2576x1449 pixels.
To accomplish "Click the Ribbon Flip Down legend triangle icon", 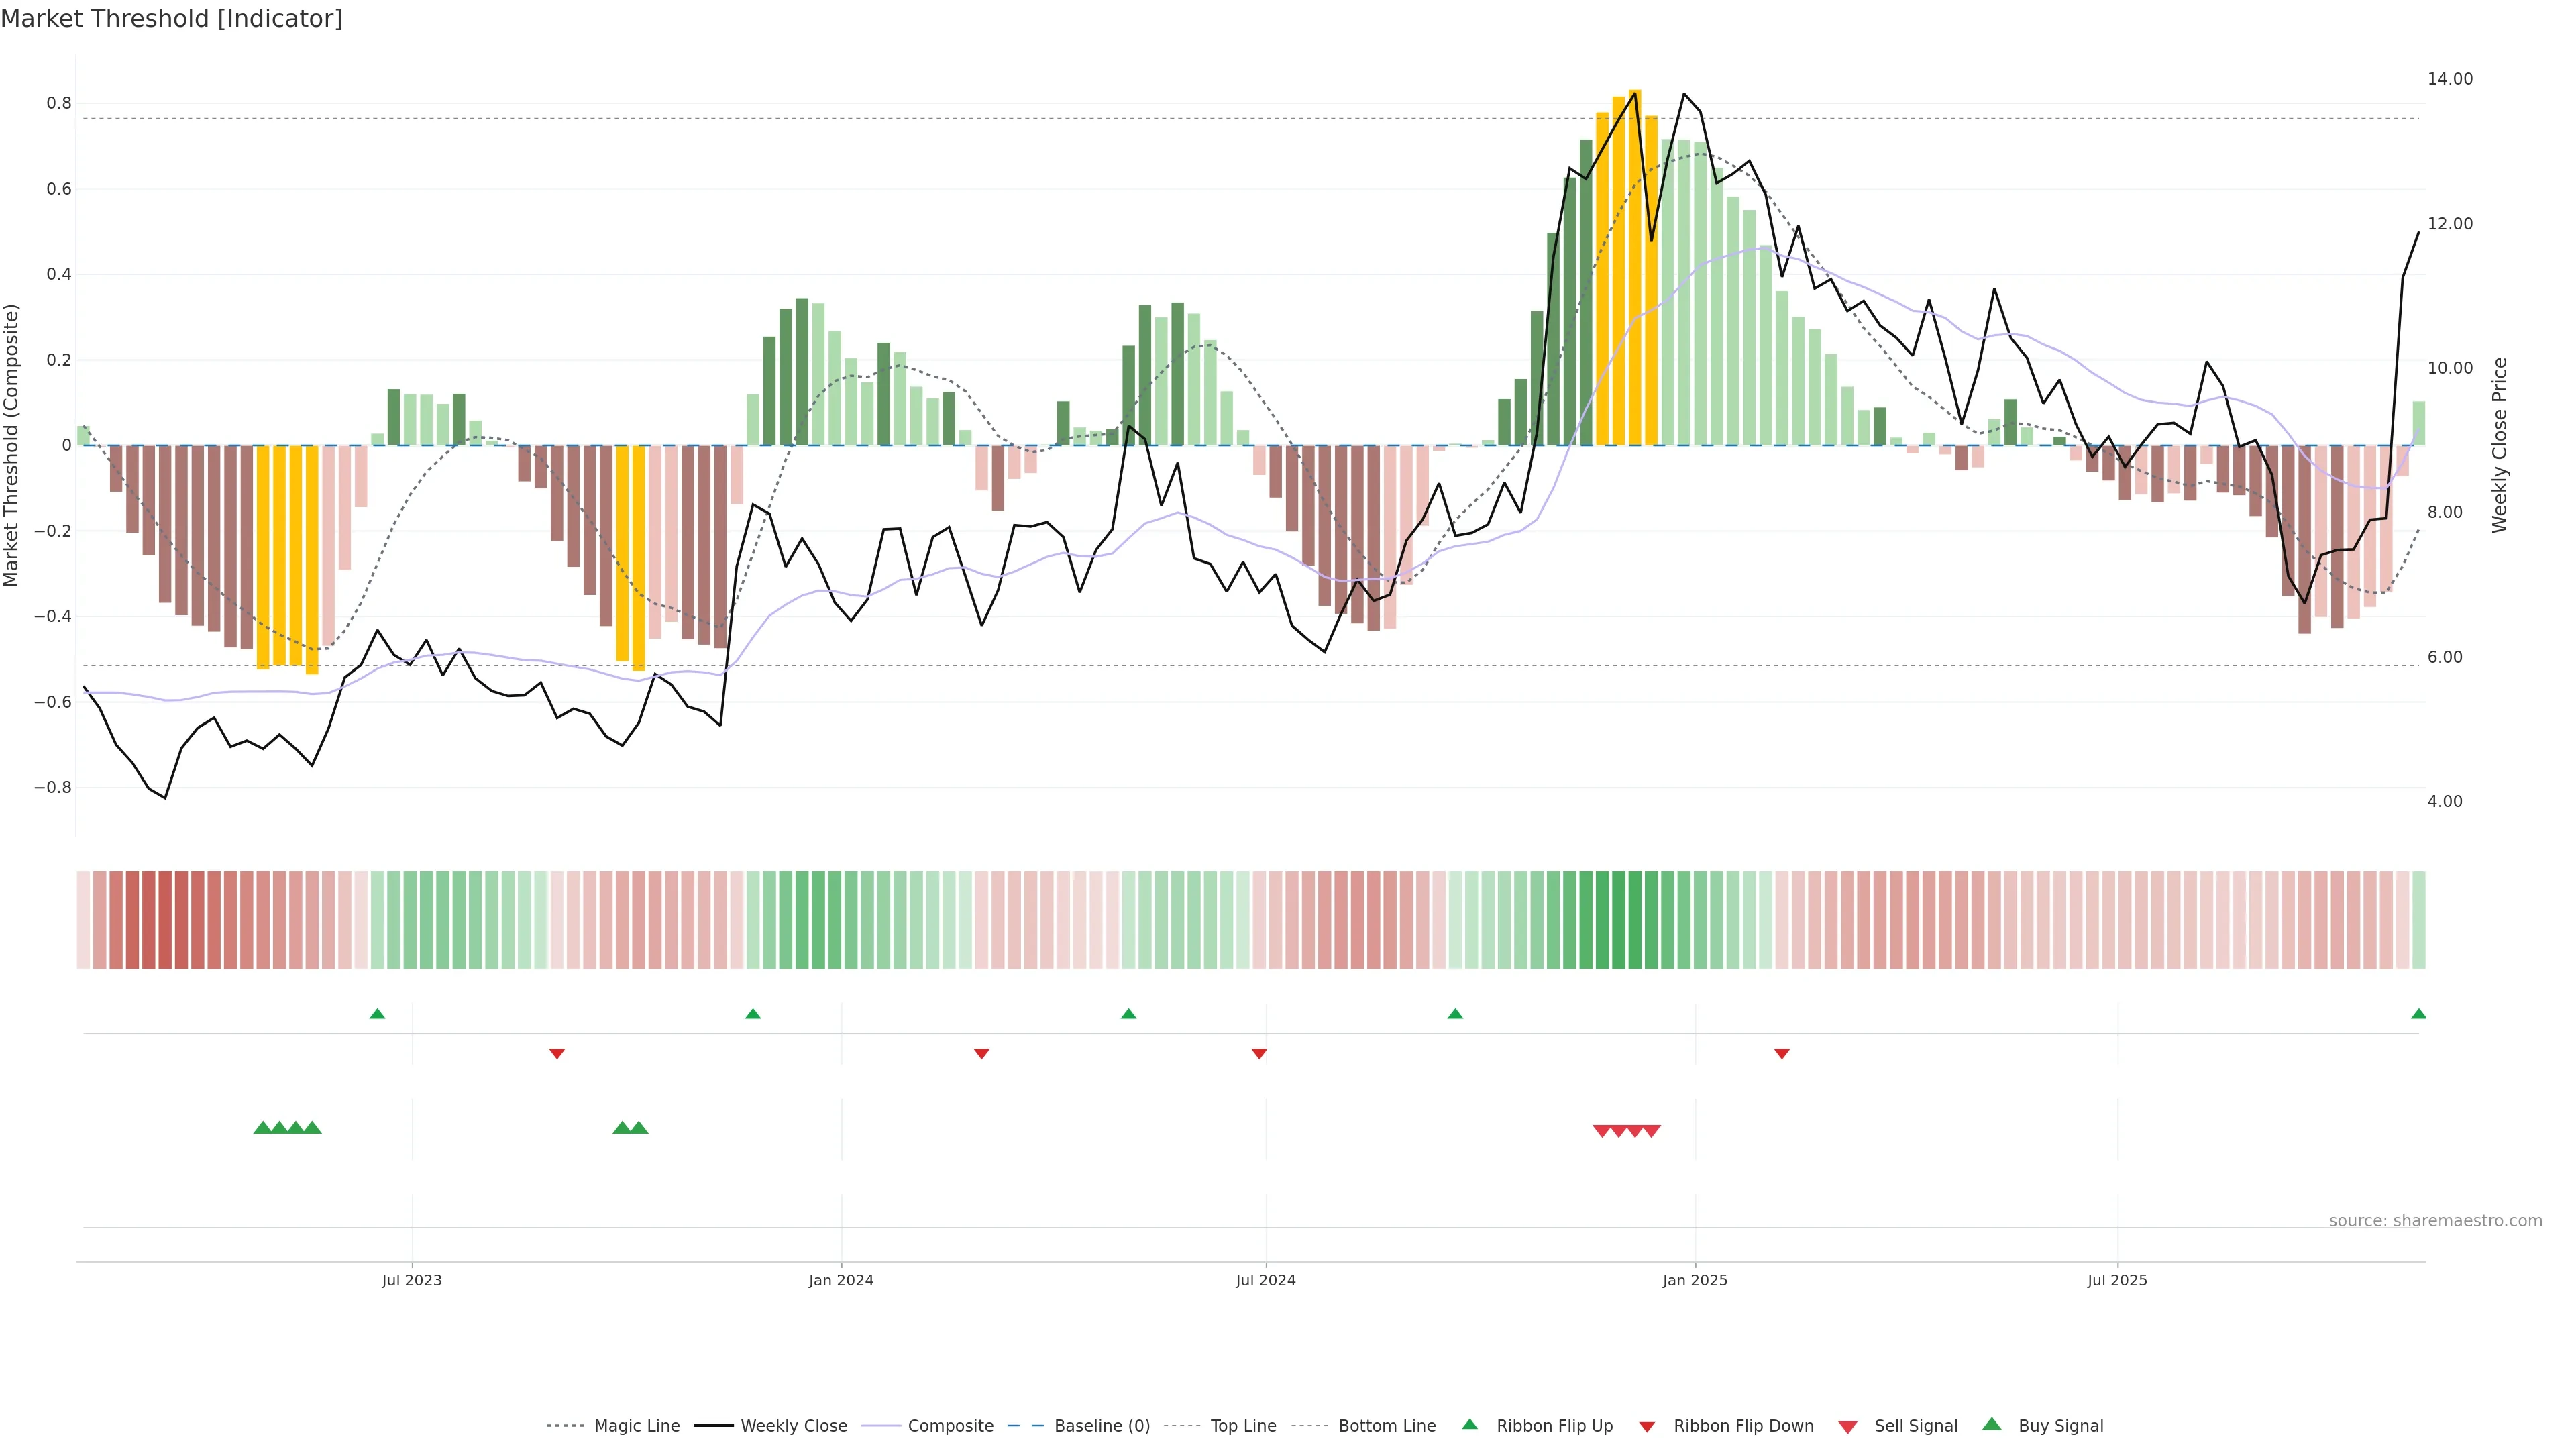I will [x=1647, y=1427].
